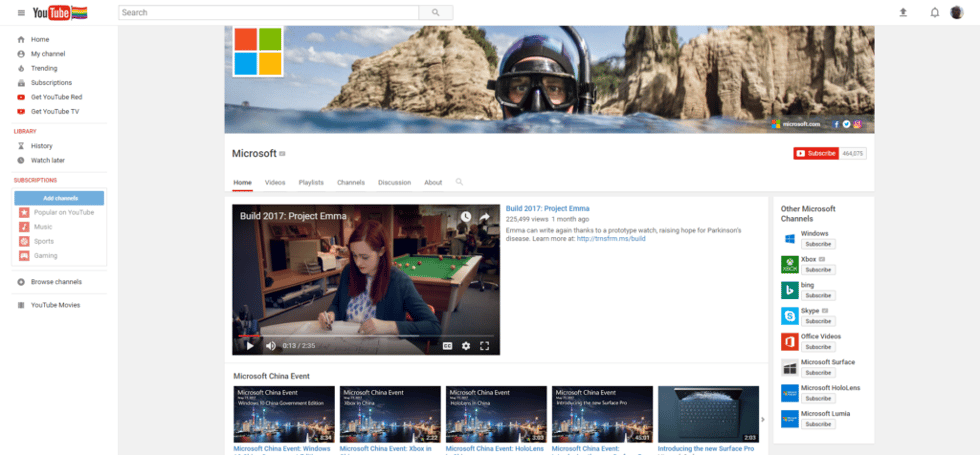Open video settings gear
The width and height of the screenshot is (980, 455).
click(465, 346)
